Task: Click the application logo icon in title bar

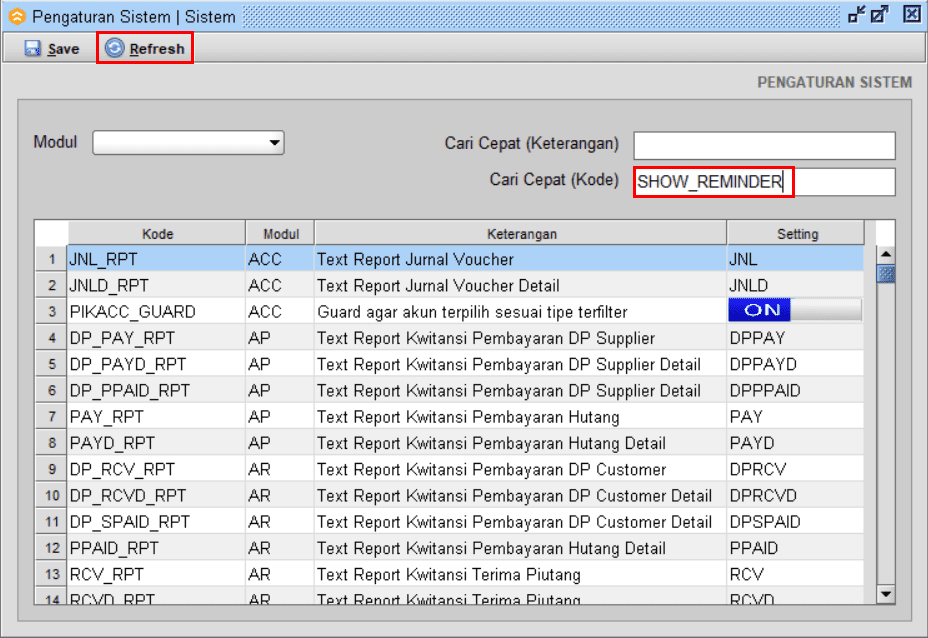Action: pyautogui.click(x=17, y=17)
